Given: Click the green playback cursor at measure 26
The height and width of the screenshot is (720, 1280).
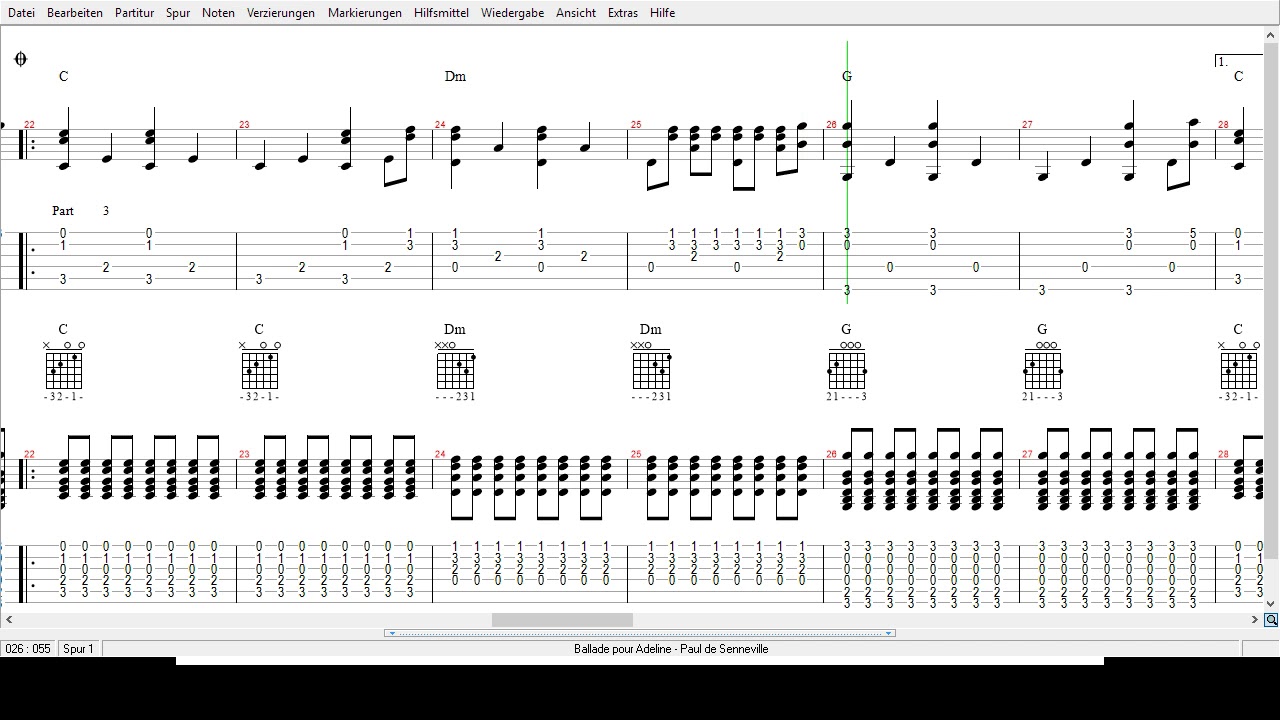Looking at the screenshot, I should (x=847, y=170).
